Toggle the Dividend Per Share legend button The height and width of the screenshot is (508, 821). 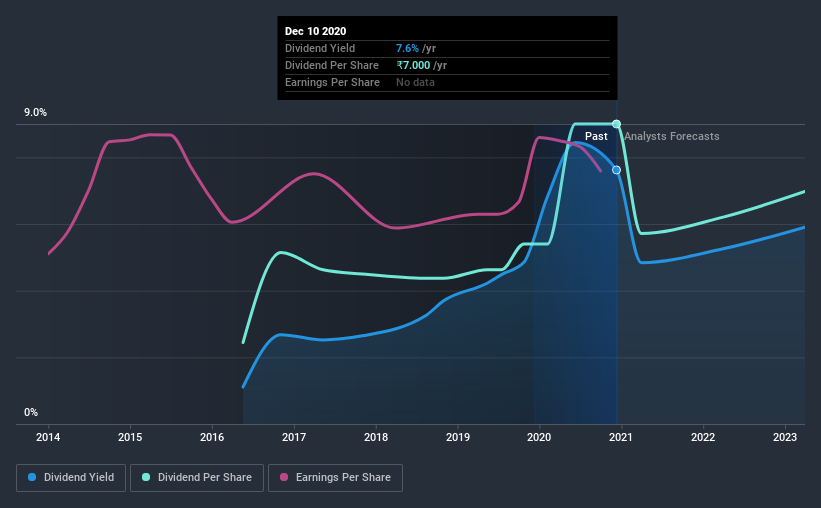pyautogui.click(x=197, y=478)
